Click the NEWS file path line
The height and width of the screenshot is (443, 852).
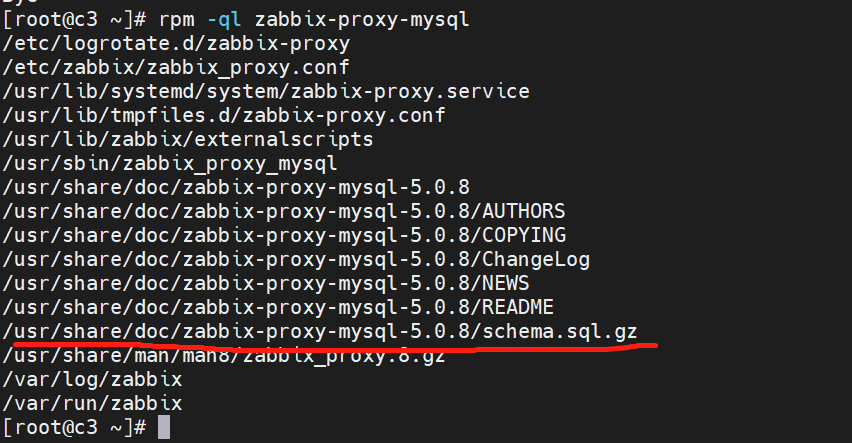coord(266,283)
